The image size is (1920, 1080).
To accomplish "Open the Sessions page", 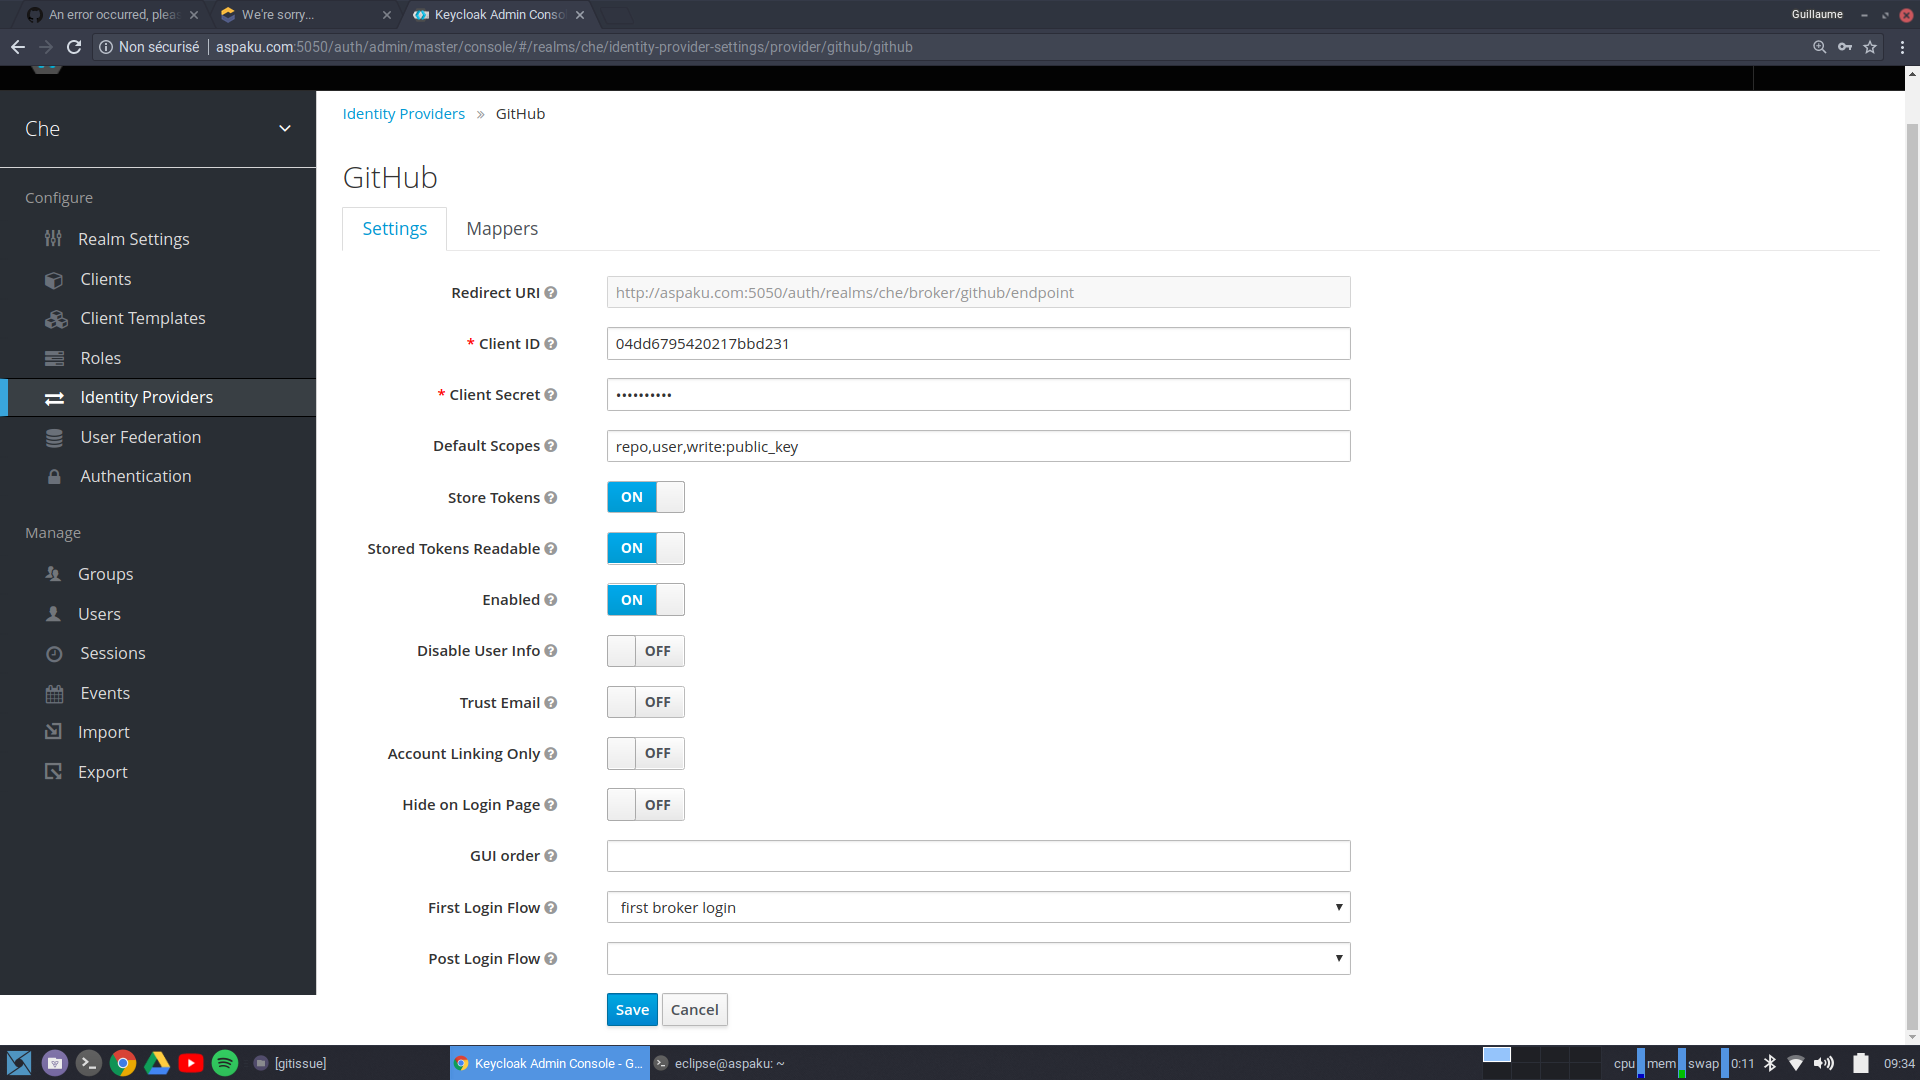I will point(113,653).
